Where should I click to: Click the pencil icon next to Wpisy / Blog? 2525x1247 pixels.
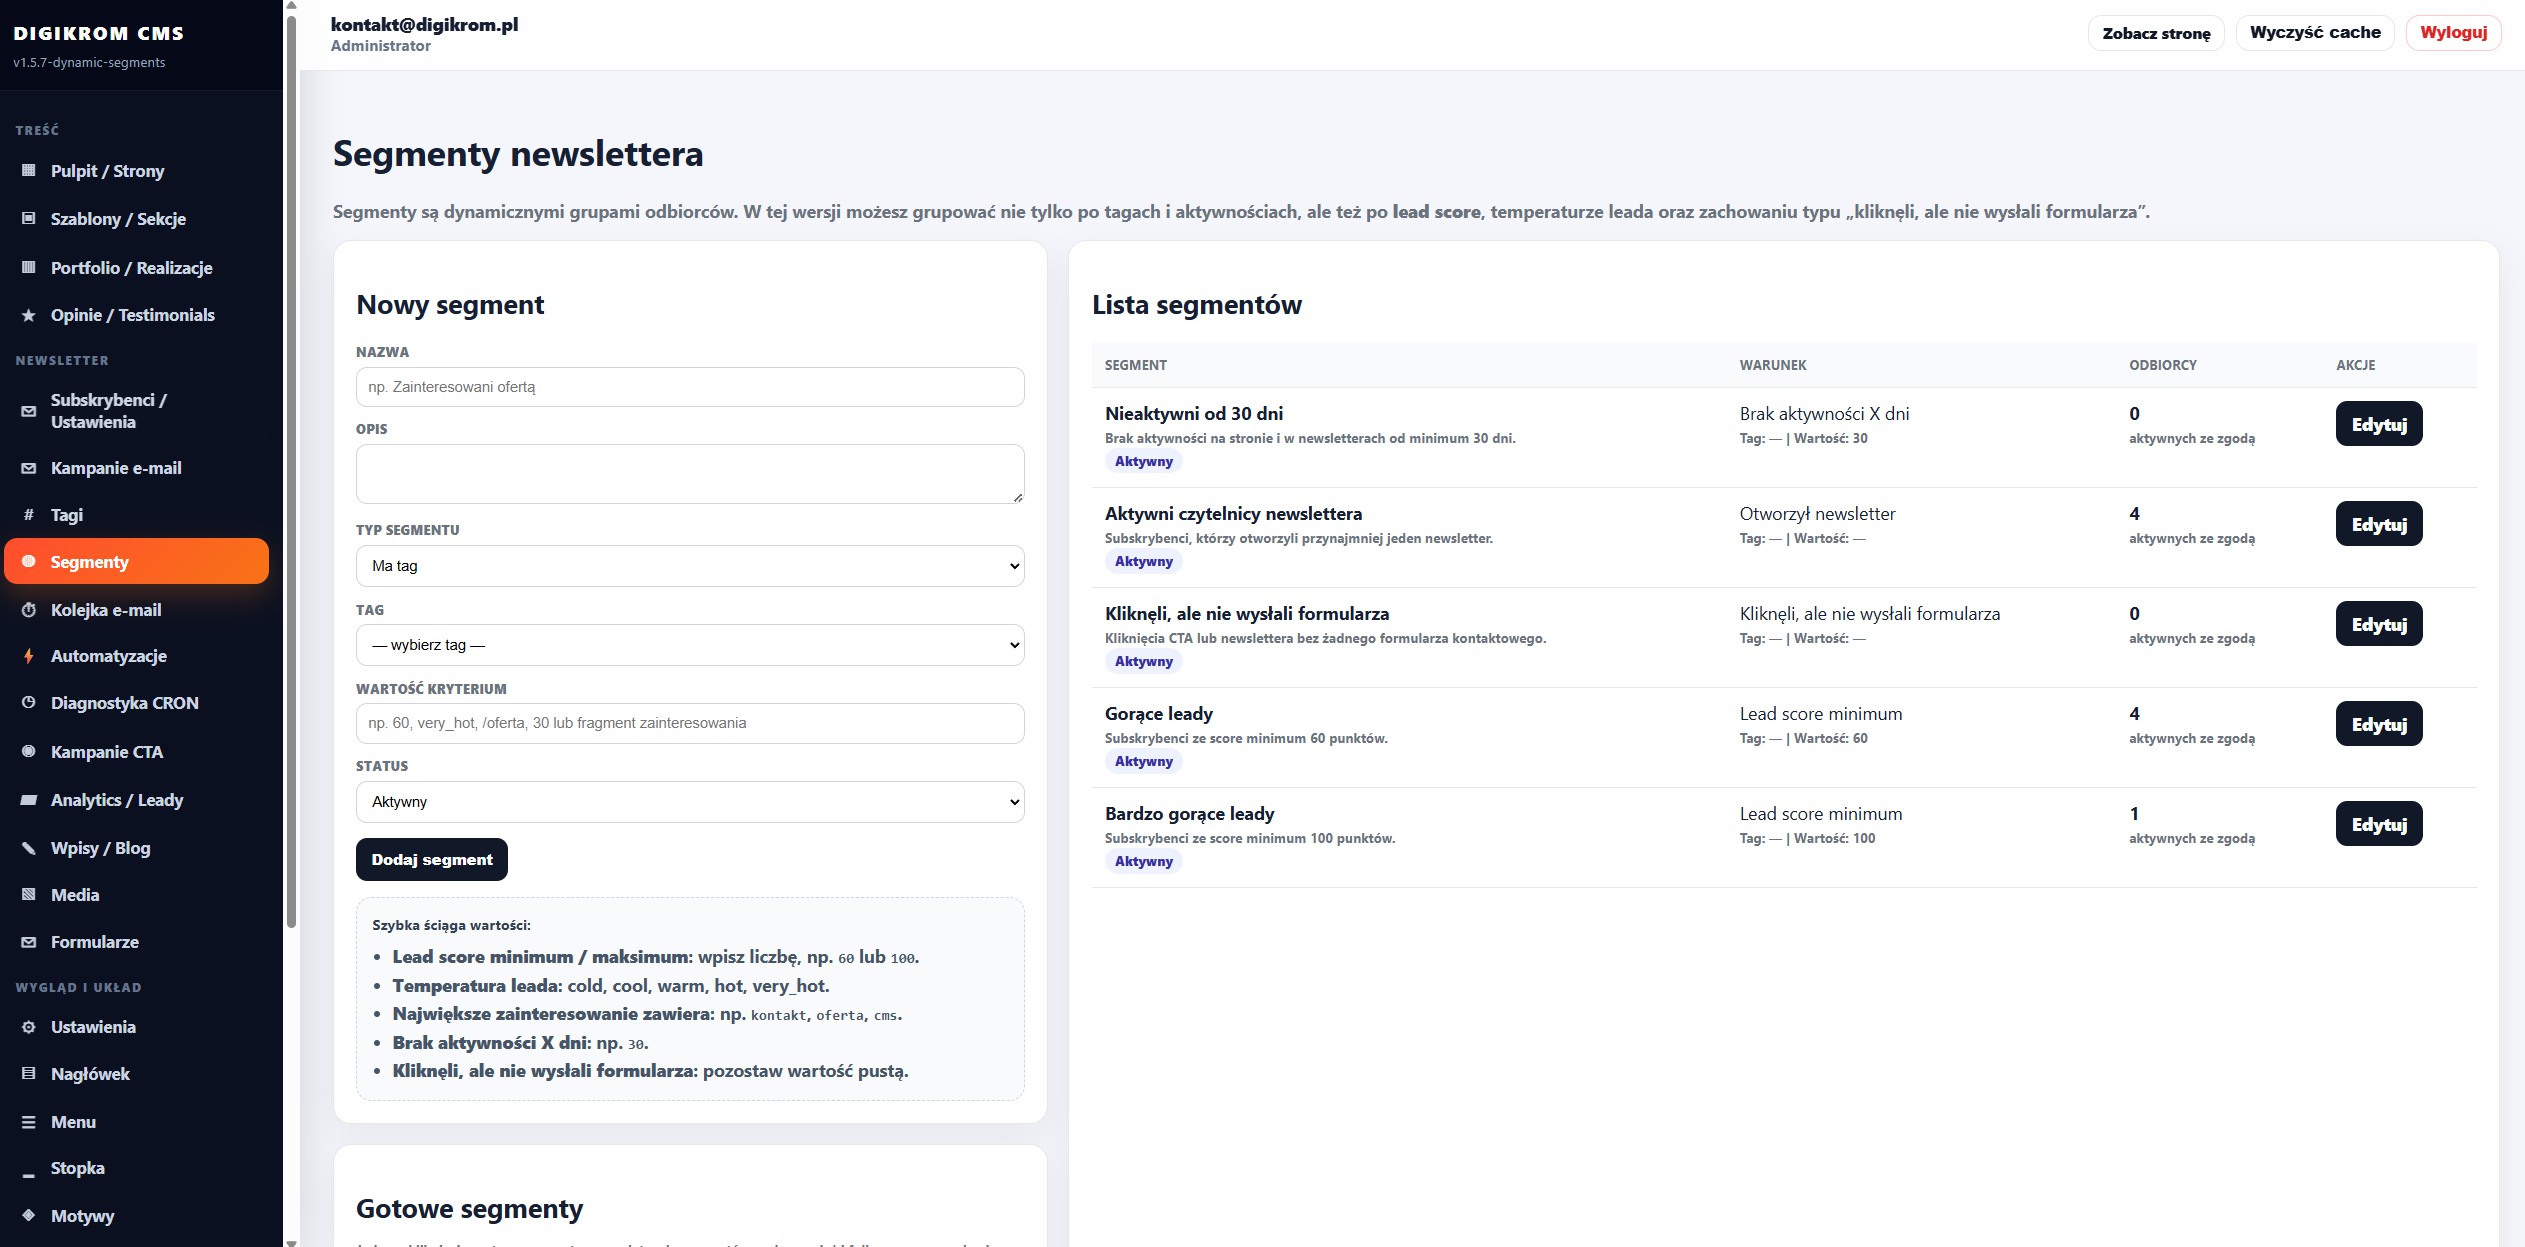pyautogui.click(x=29, y=848)
